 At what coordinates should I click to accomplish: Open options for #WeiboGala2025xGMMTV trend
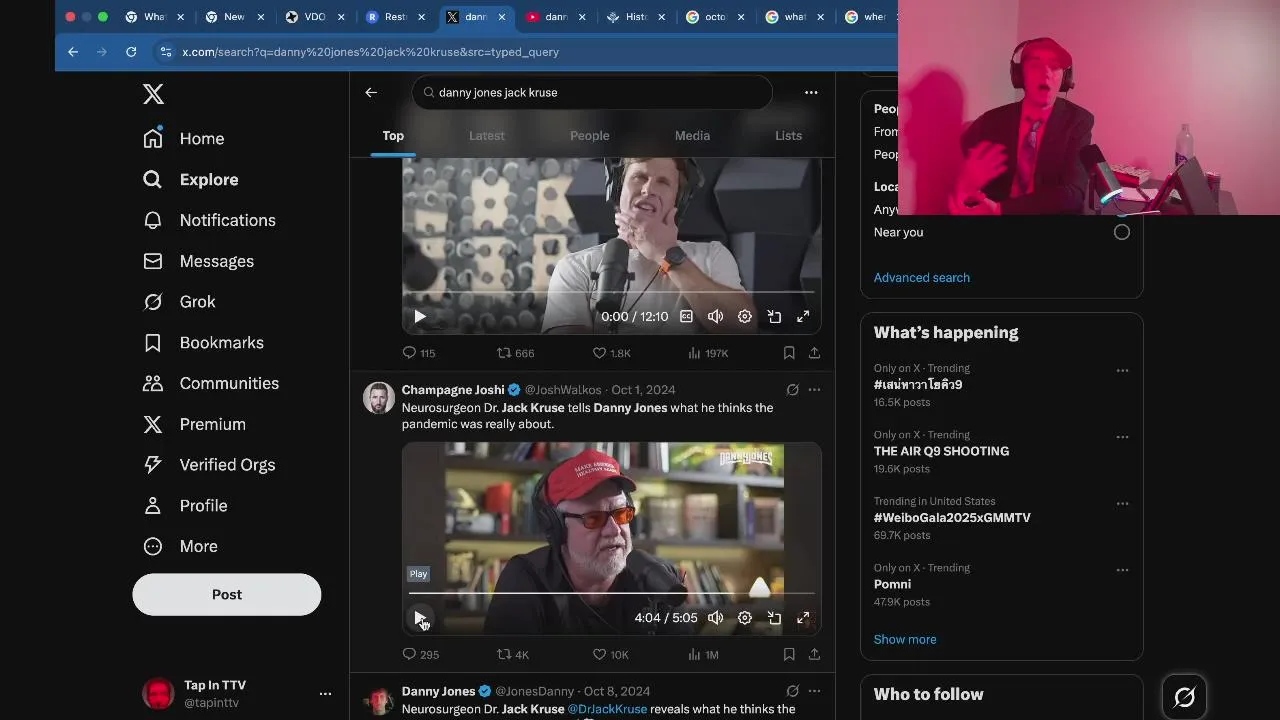click(x=1122, y=503)
